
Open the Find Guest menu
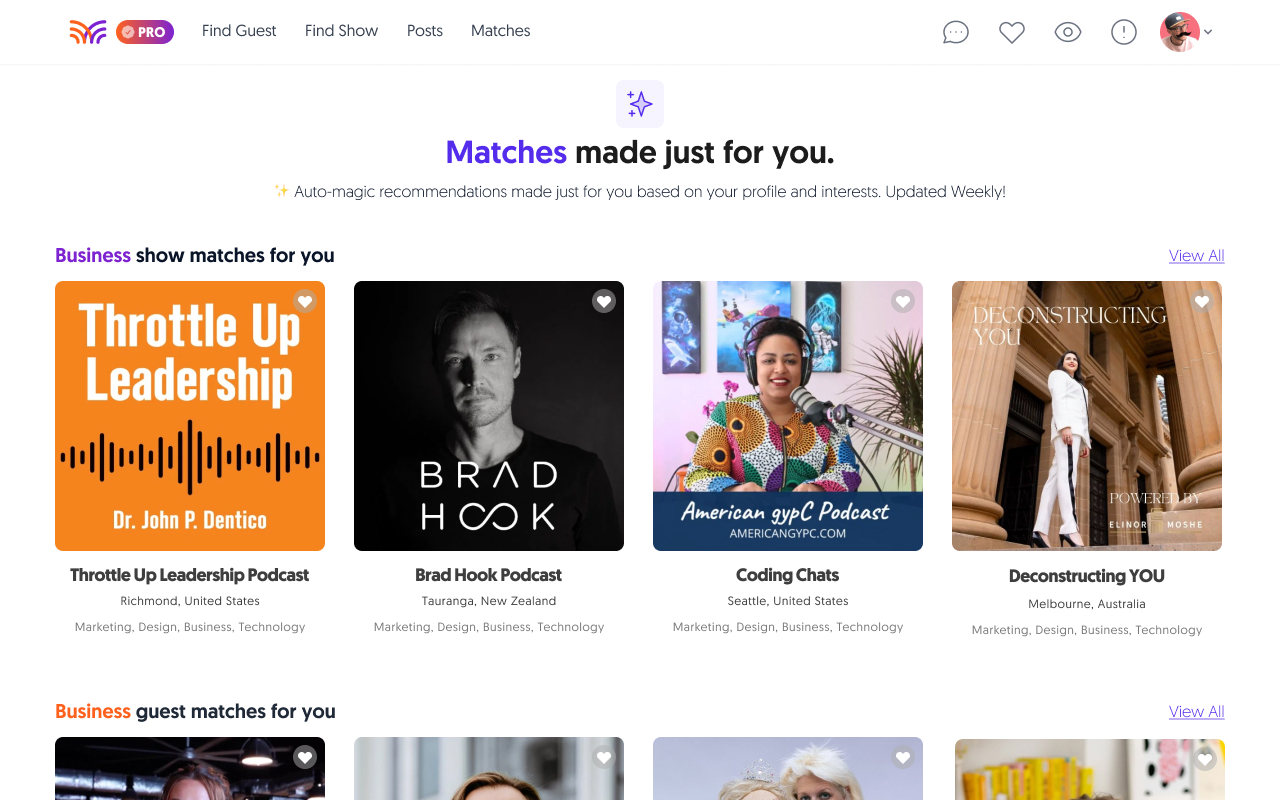[x=239, y=31]
